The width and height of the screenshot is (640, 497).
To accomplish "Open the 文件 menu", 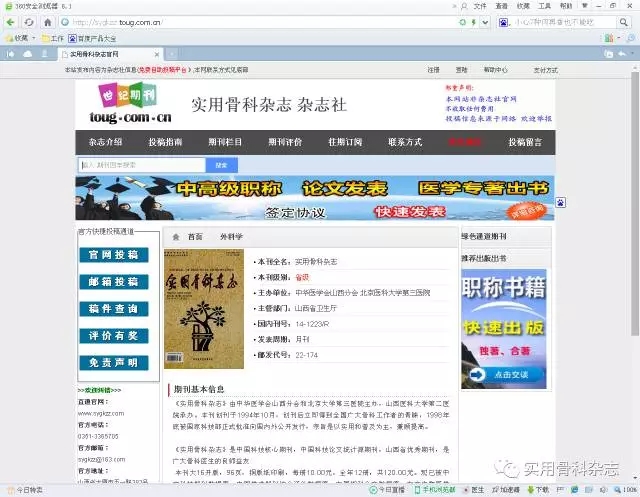I will coord(480,6).
